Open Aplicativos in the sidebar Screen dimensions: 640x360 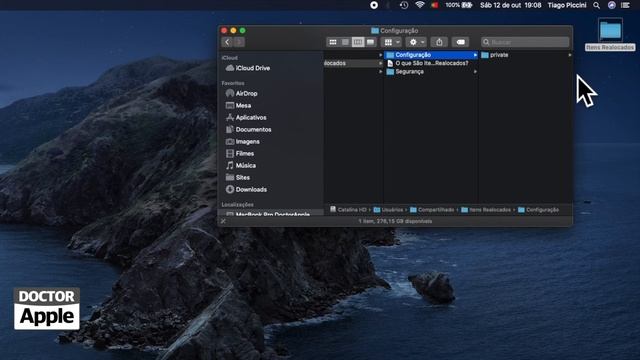tap(246, 118)
